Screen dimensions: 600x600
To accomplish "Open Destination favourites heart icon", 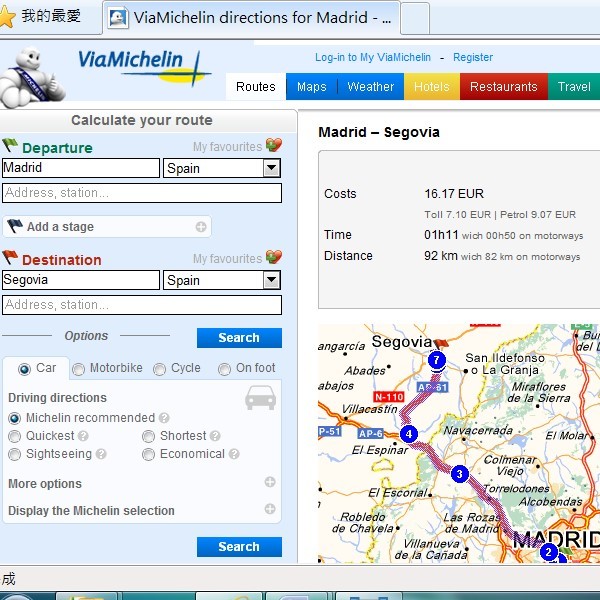I will pyautogui.click(x=274, y=257).
